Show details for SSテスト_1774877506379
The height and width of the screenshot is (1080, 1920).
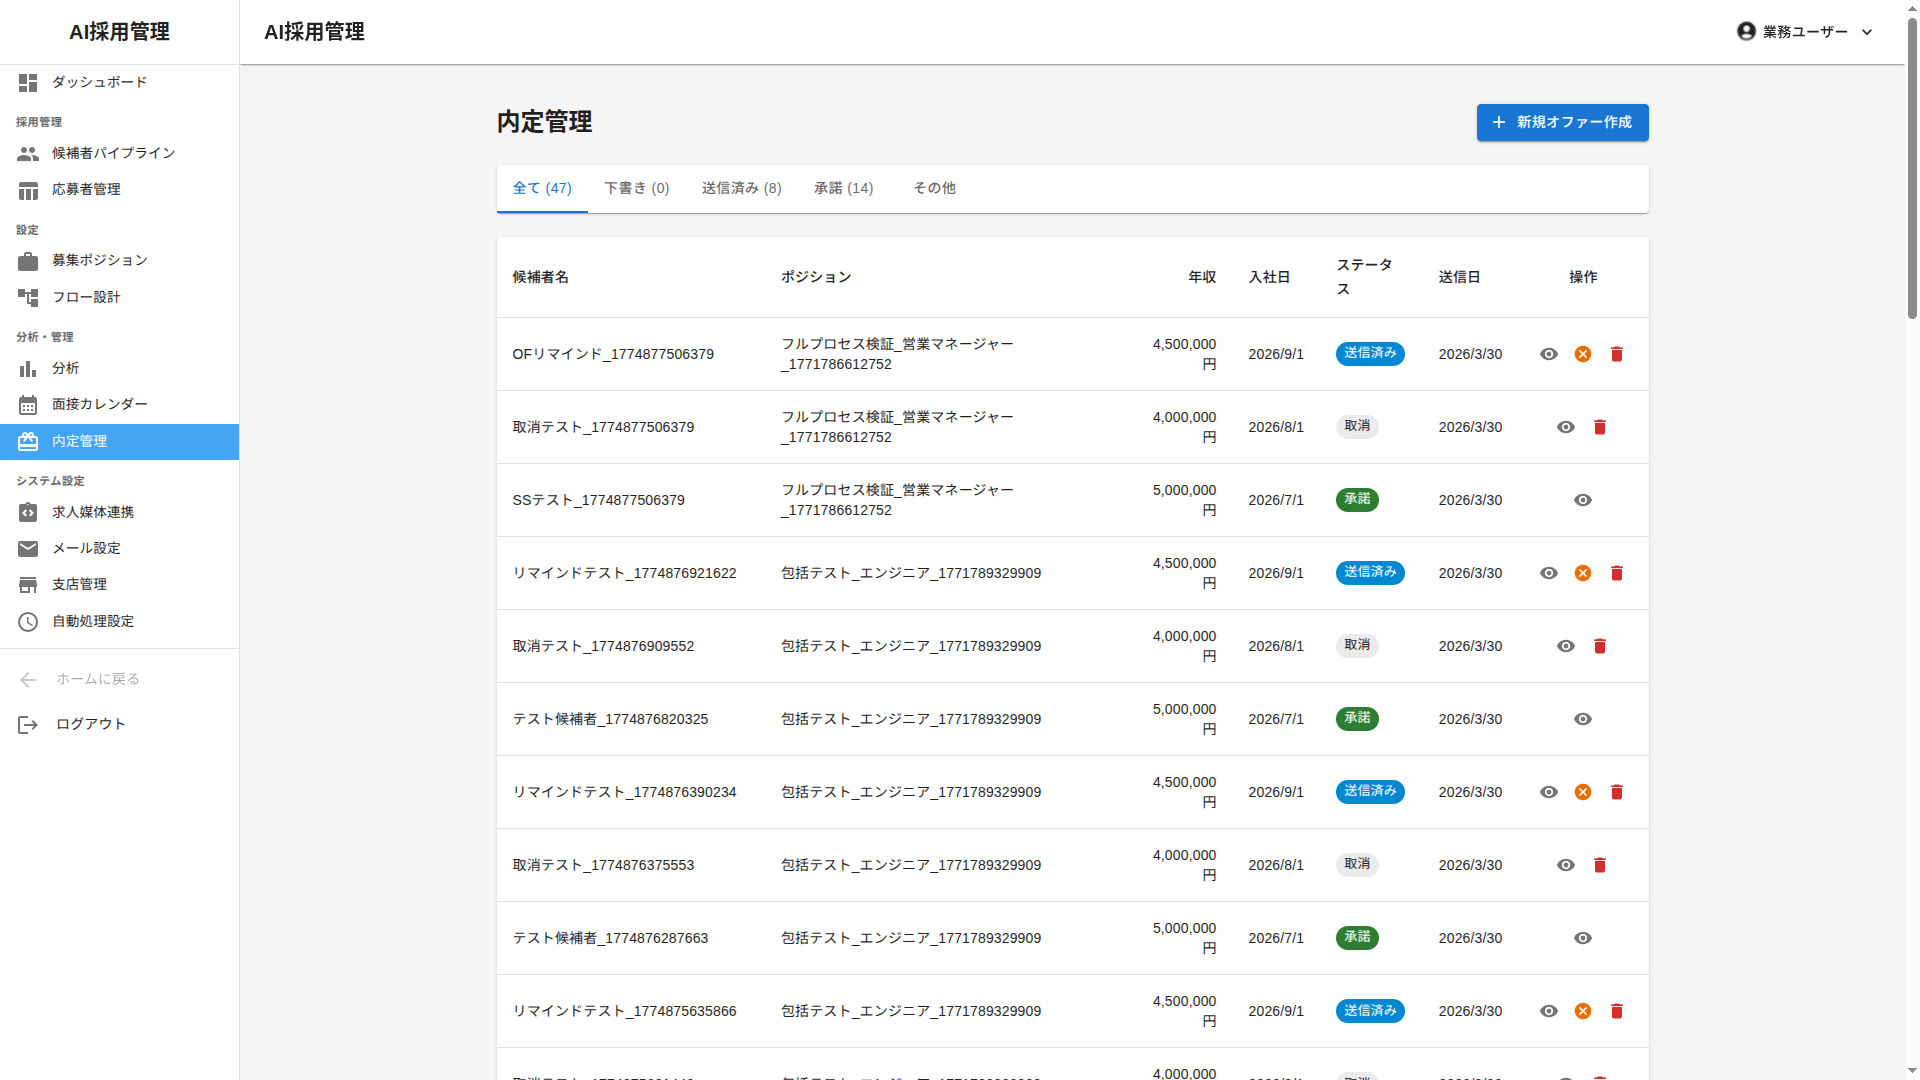tap(1583, 500)
